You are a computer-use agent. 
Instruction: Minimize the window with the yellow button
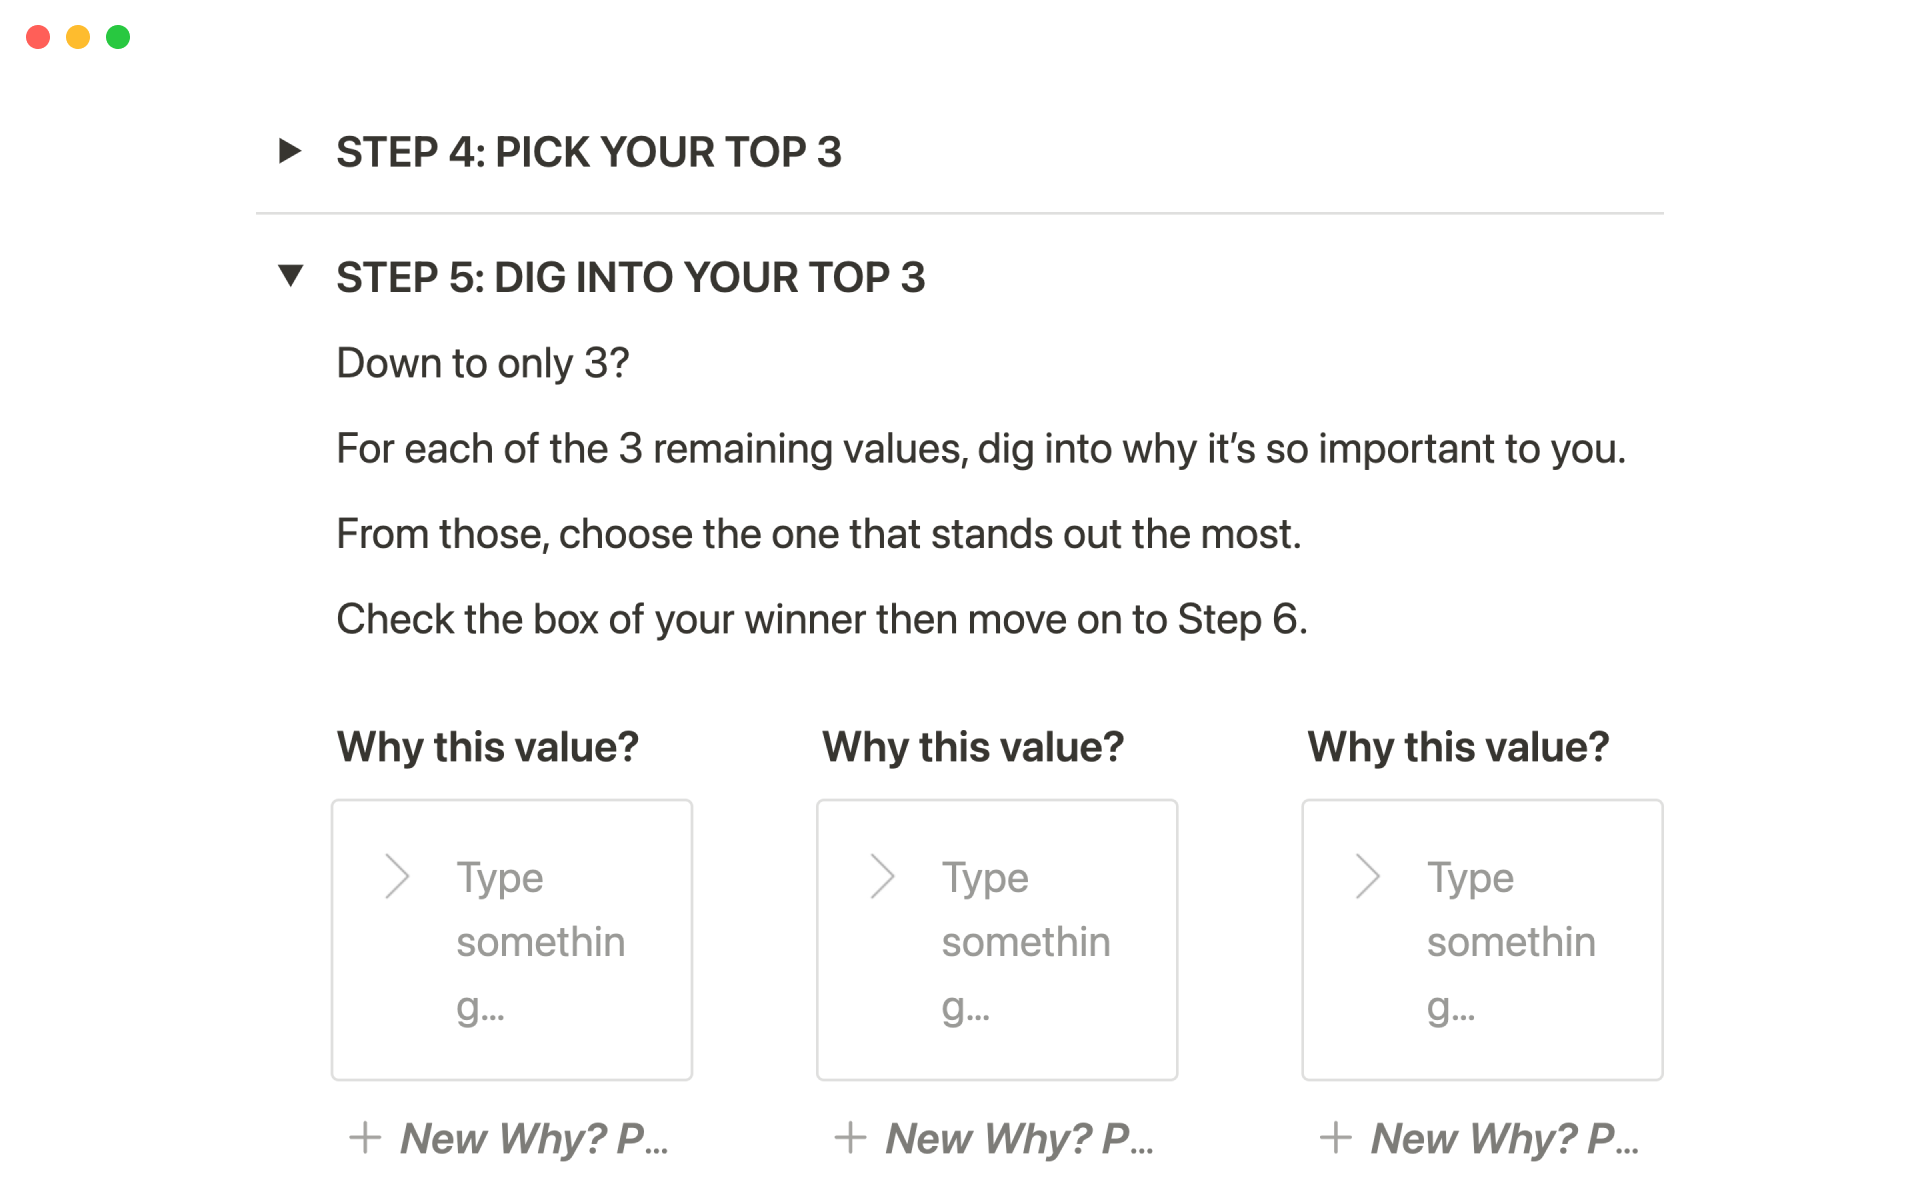tap(78, 37)
